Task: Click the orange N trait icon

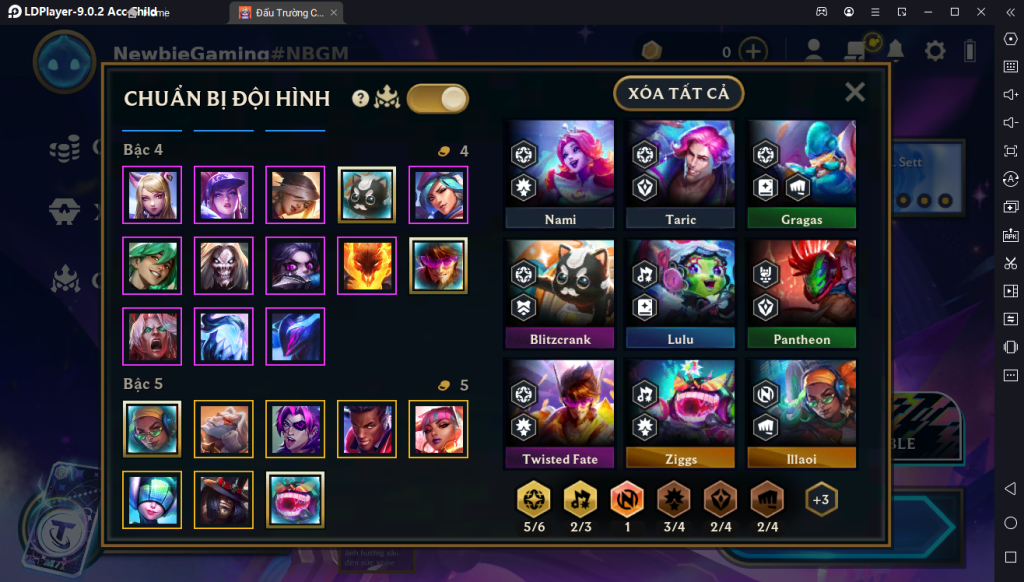Action: pyautogui.click(x=627, y=500)
